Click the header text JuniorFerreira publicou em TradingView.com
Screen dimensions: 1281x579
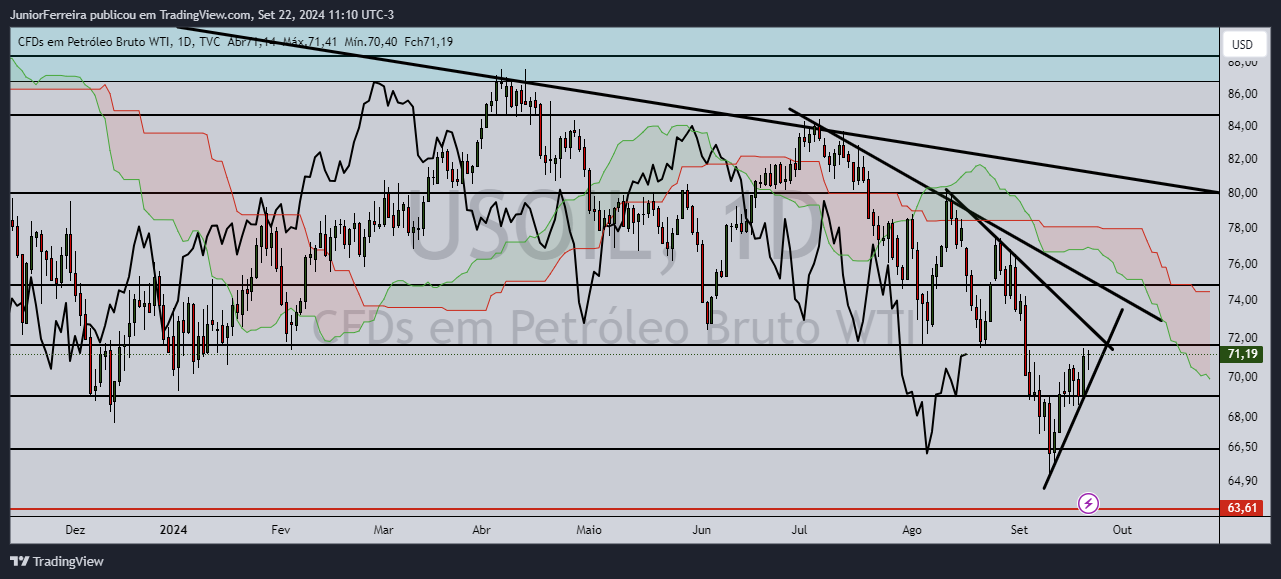pos(130,15)
